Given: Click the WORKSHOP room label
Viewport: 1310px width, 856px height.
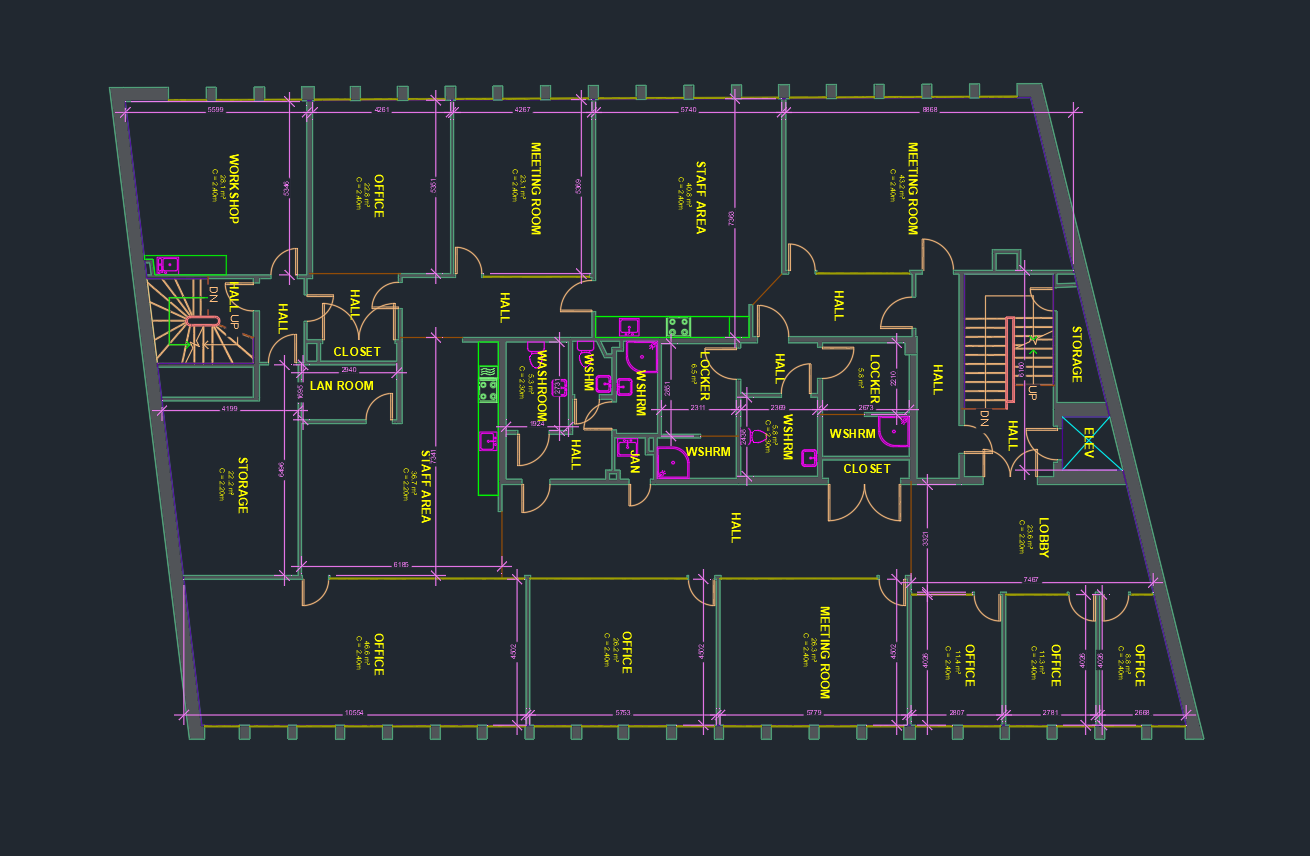Looking at the screenshot, I should pyautogui.click(x=234, y=188).
